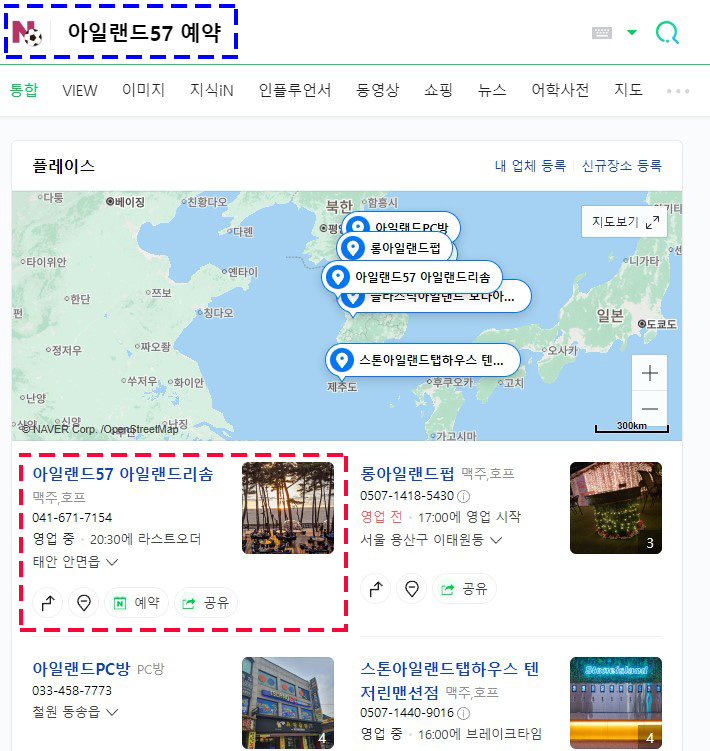Image resolution: width=710 pixels, height=751 pixels.
Task: Switch to the 동영상 tab
Action: click(378, 90)
